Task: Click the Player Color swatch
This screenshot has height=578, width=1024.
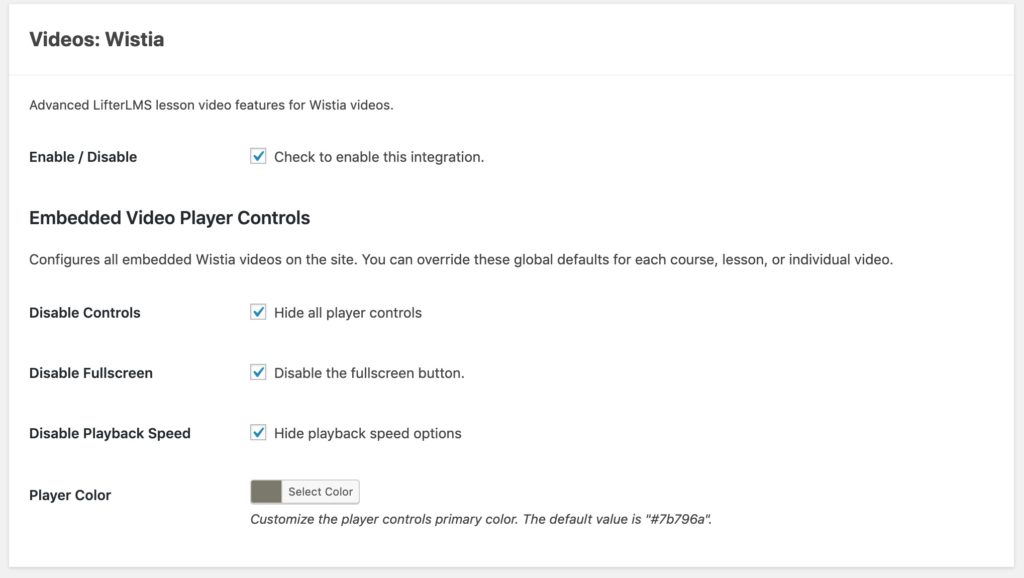Action: (266, 492)
